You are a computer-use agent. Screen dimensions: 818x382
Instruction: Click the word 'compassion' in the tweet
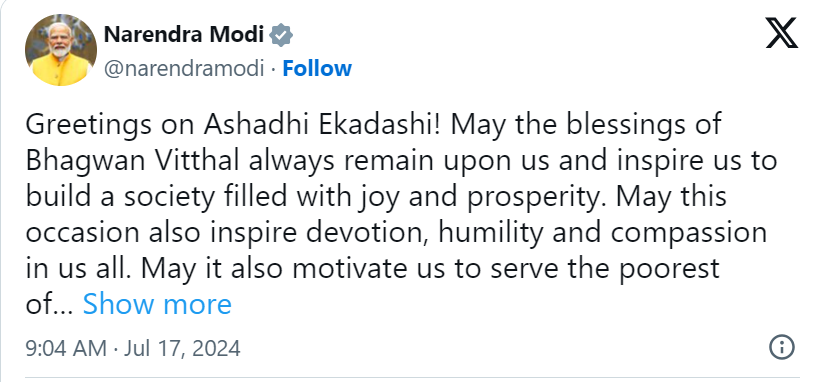click(689, 234)
